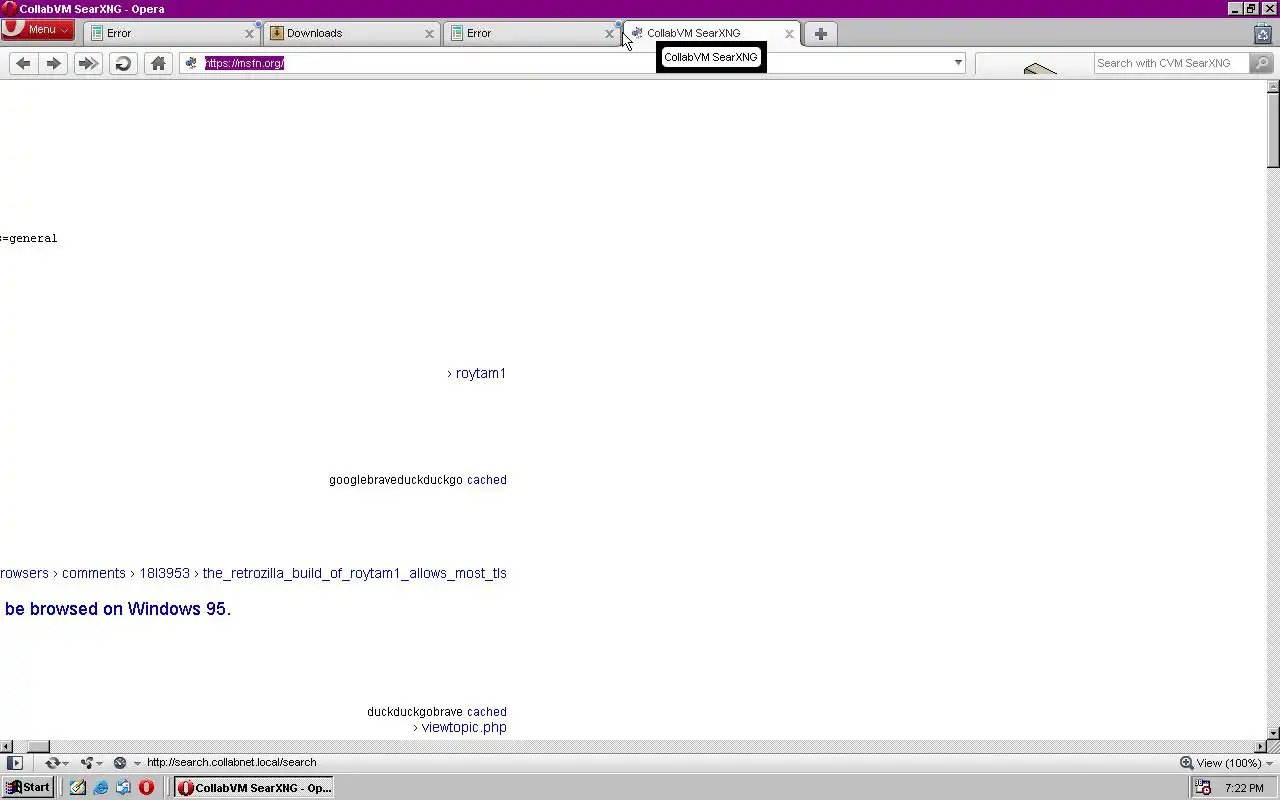Click the system tray scheduler icon
The width and height of the screenshot is (1280, 800).
1203,787
